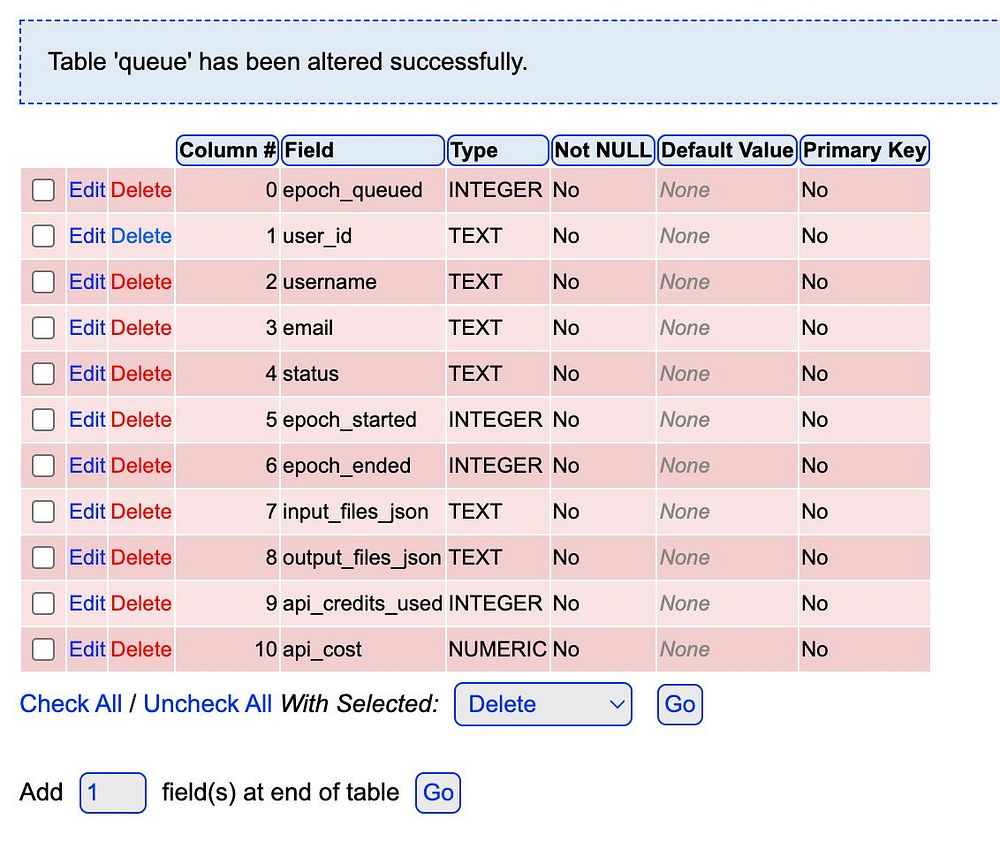Edit the epoch_queued field
Screen dimensions: 1000x843
(x=87, y=189)
